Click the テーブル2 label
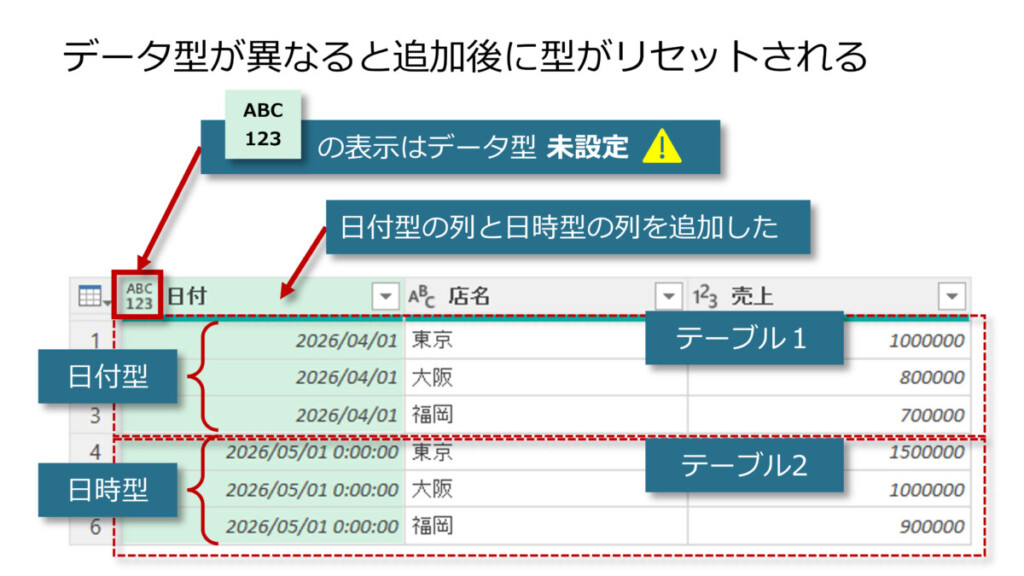 pyautogui.click(x=743, y=466)
